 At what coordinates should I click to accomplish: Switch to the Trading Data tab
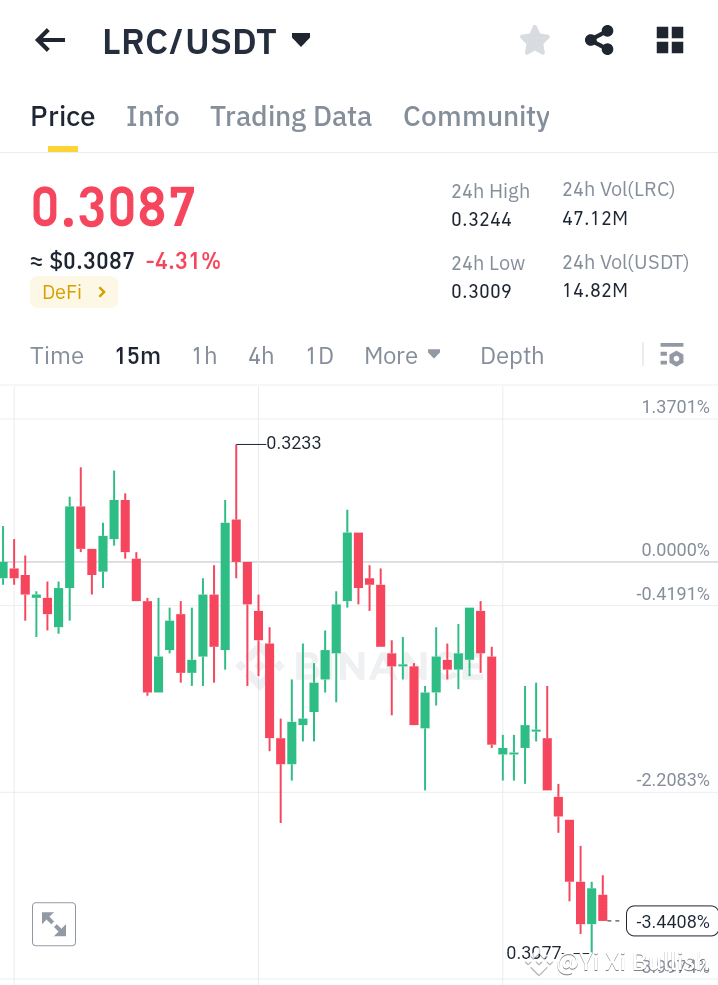[290, 116]
